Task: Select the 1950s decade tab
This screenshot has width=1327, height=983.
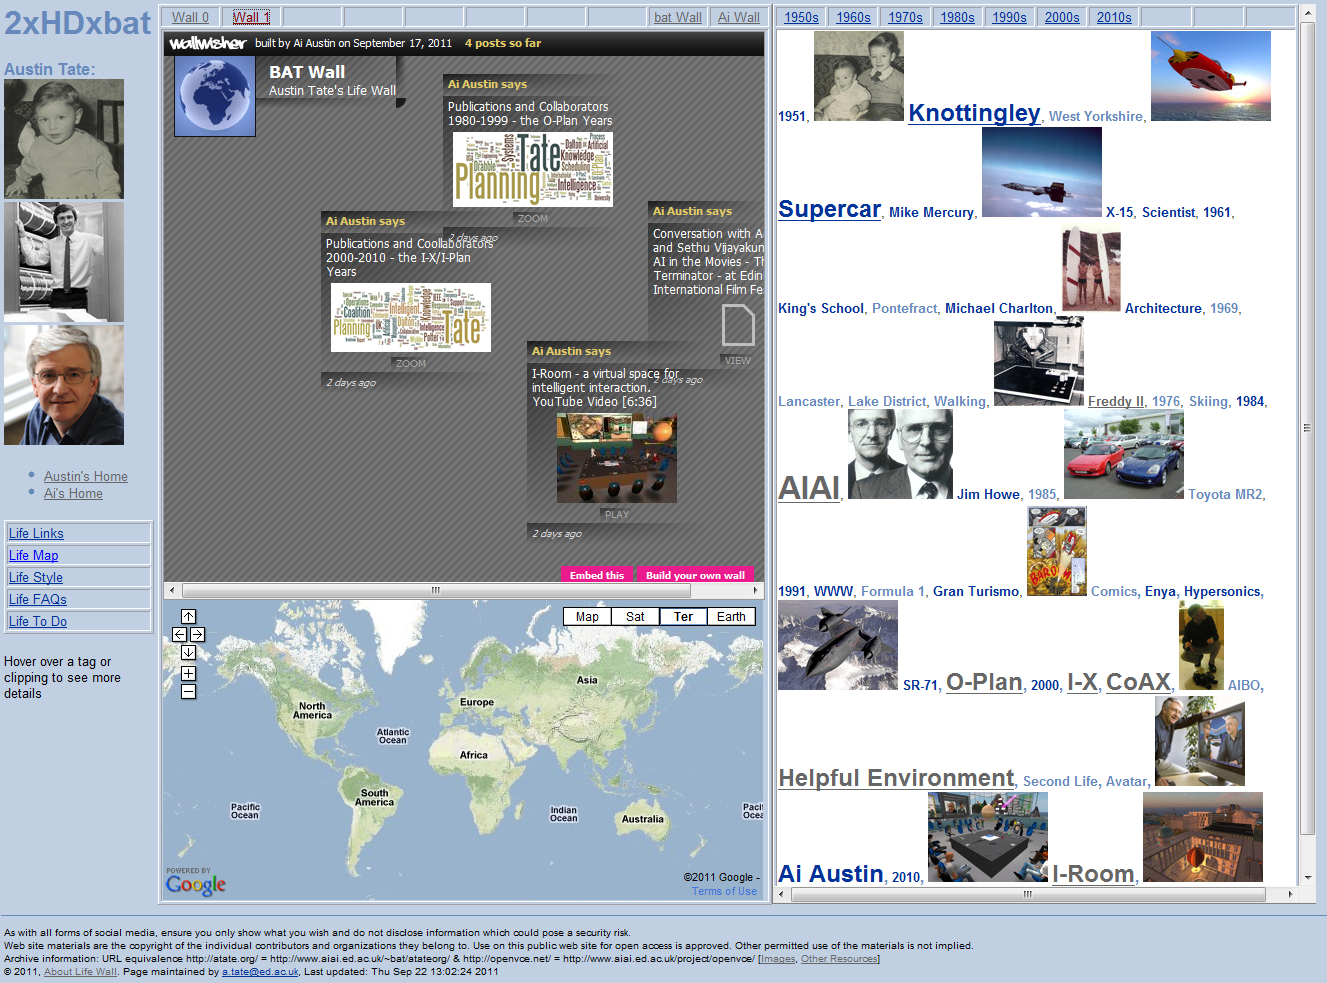Action: coord(801,17)
